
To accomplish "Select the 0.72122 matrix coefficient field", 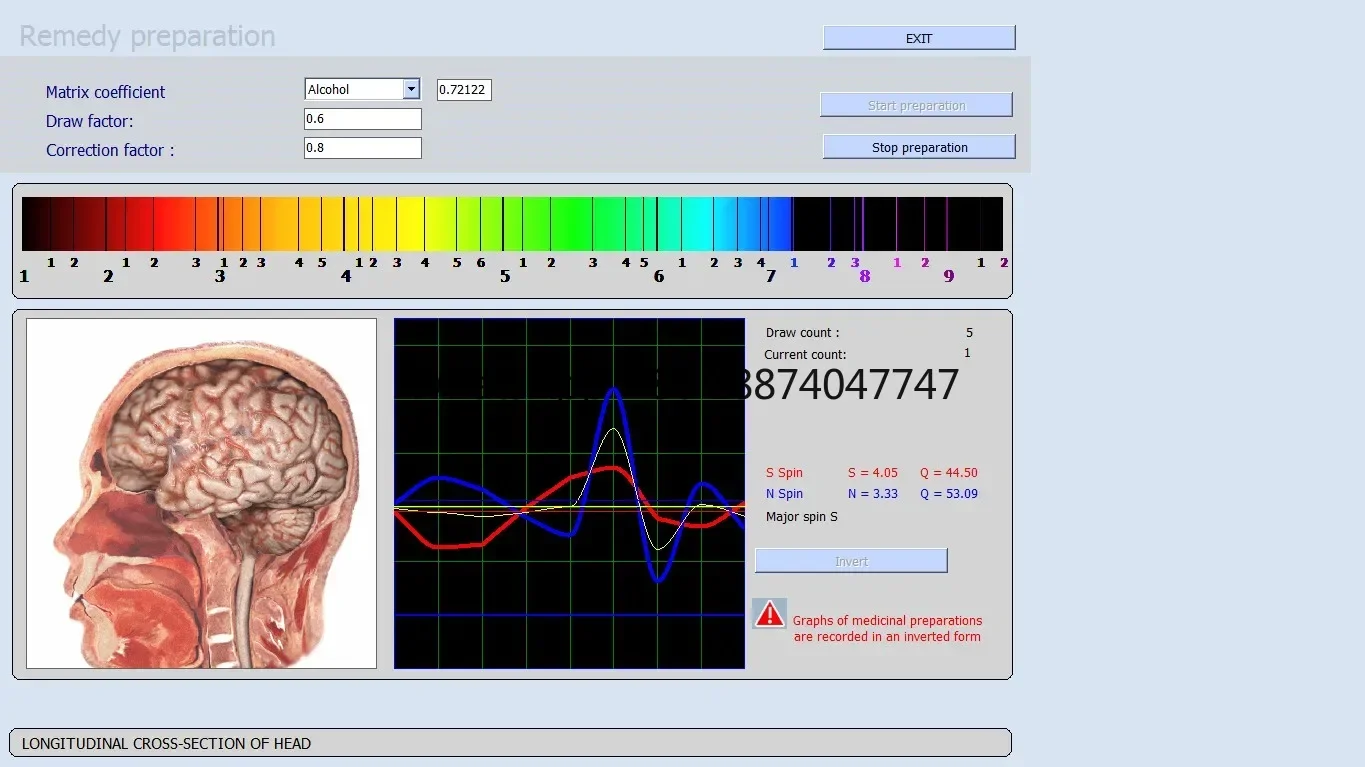I will (464, 90).
